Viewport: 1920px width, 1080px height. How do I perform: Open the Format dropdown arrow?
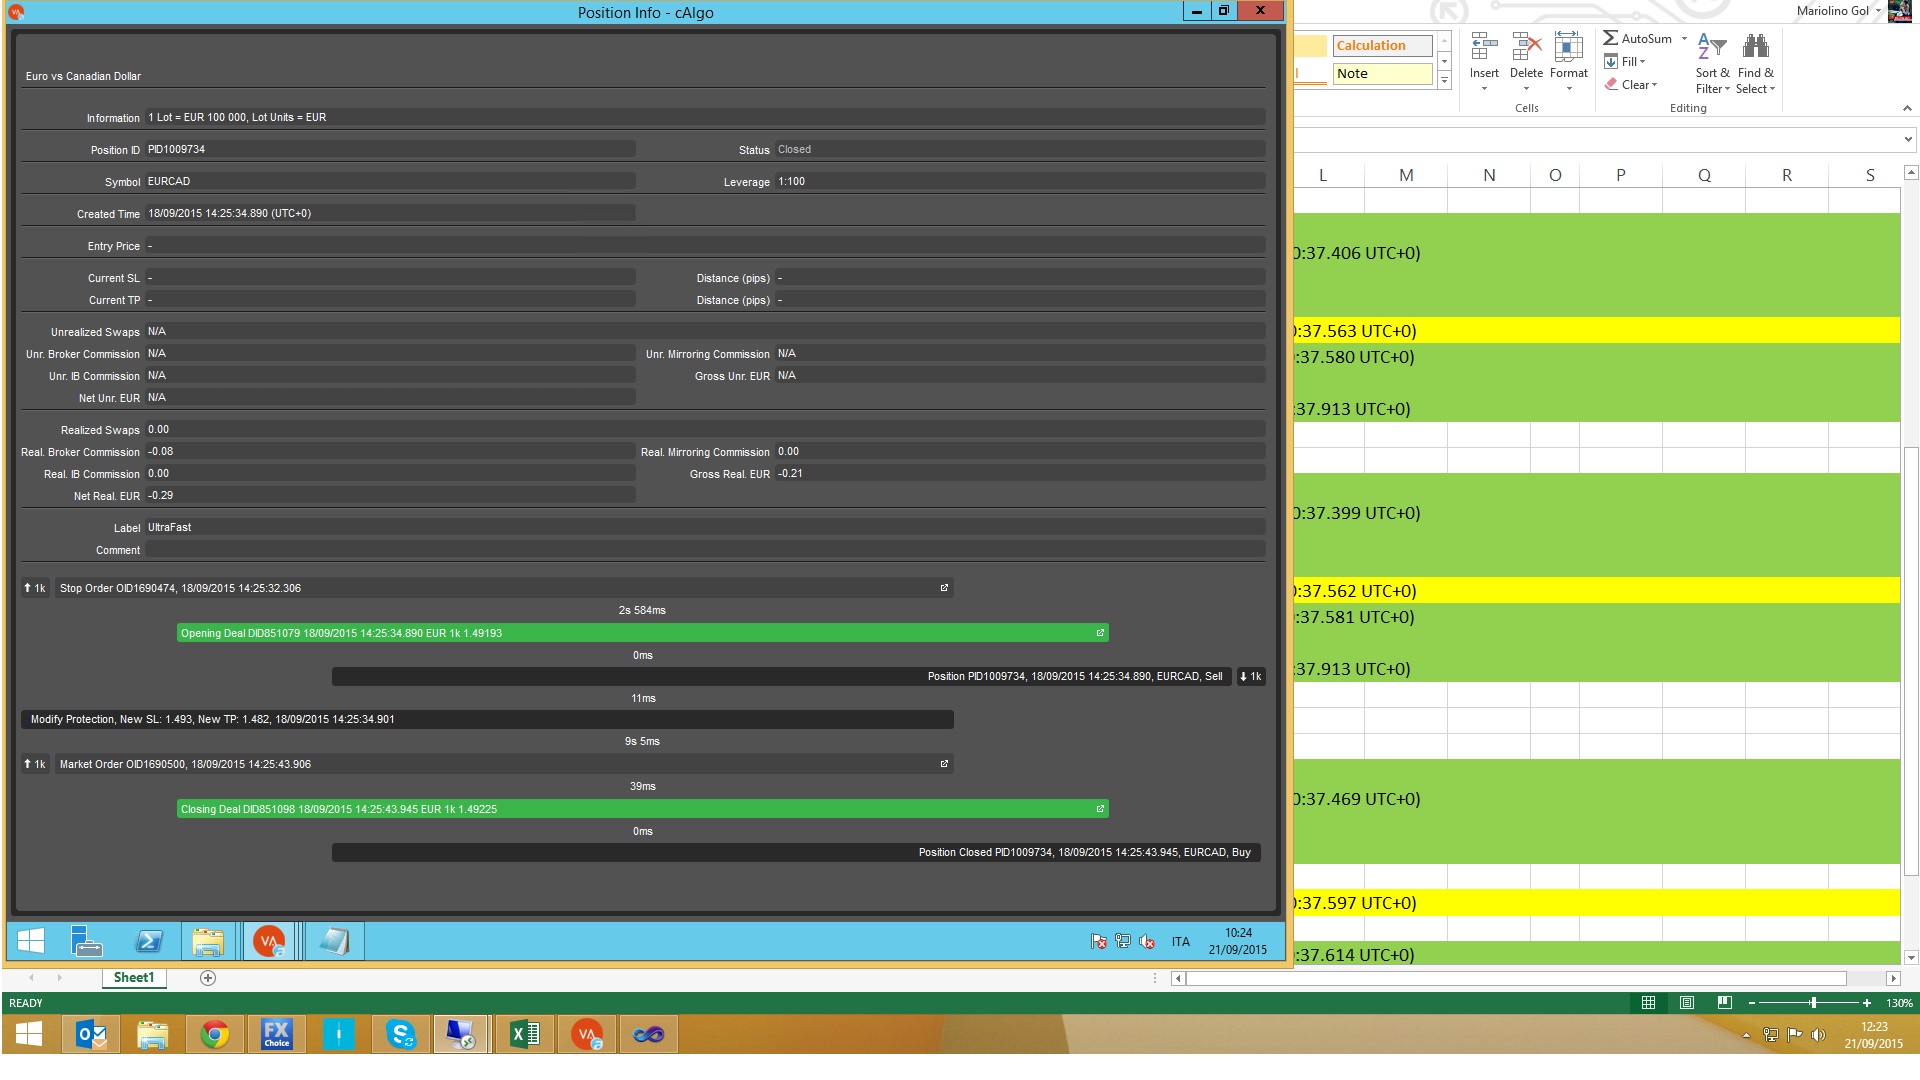[1569, 89]
